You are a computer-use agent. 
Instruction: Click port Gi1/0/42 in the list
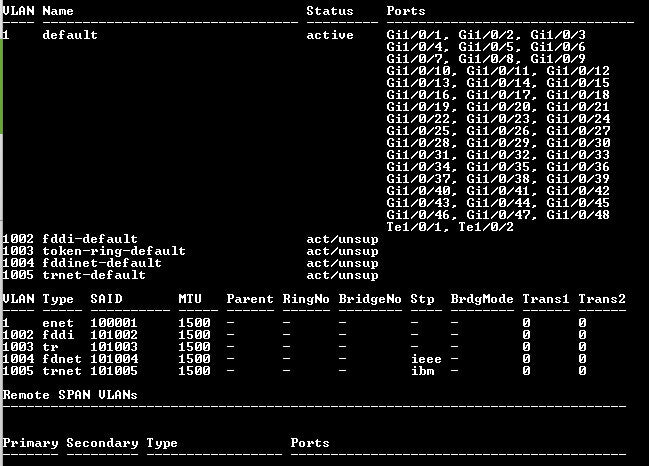[x=578, y=191]
